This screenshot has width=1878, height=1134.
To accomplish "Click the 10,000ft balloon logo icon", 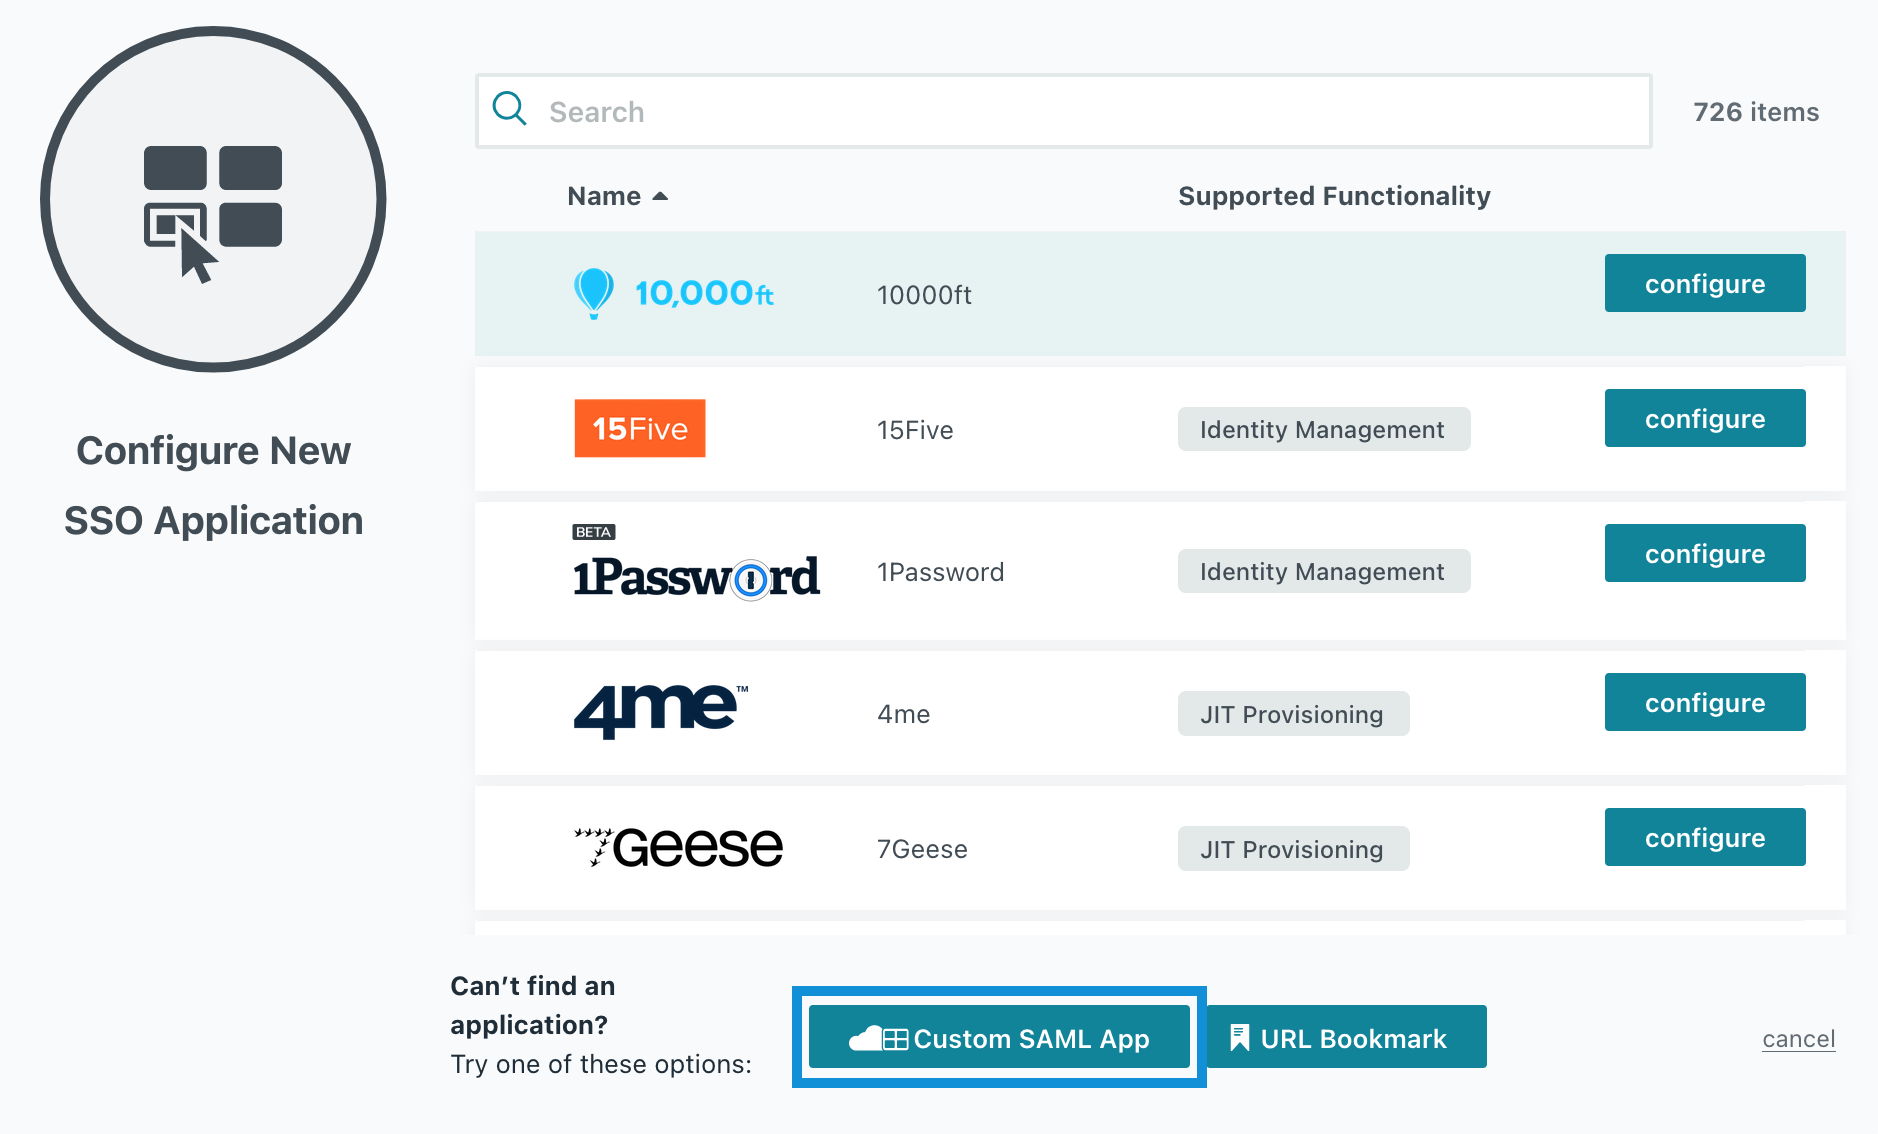I will 593,292.
